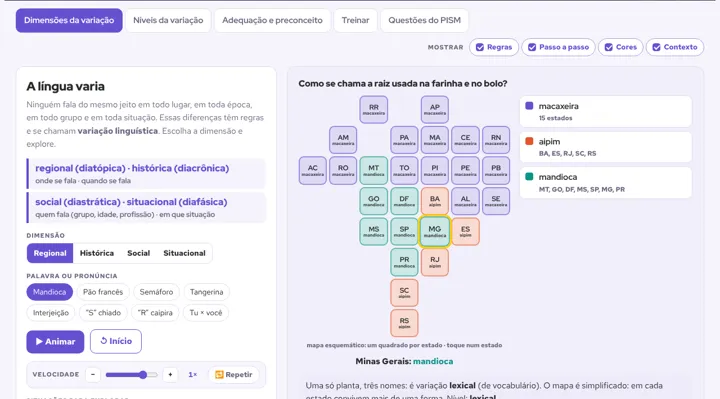
Task: Decrease speed with the minus button
Action: [x=93, y=375]
